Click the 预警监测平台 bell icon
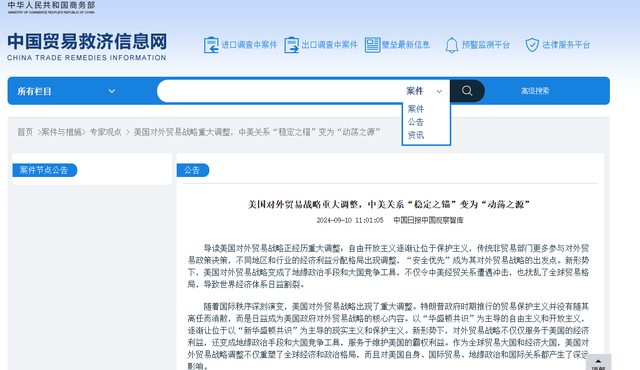The width and height of the screenshot is (640, 370). 451,45
